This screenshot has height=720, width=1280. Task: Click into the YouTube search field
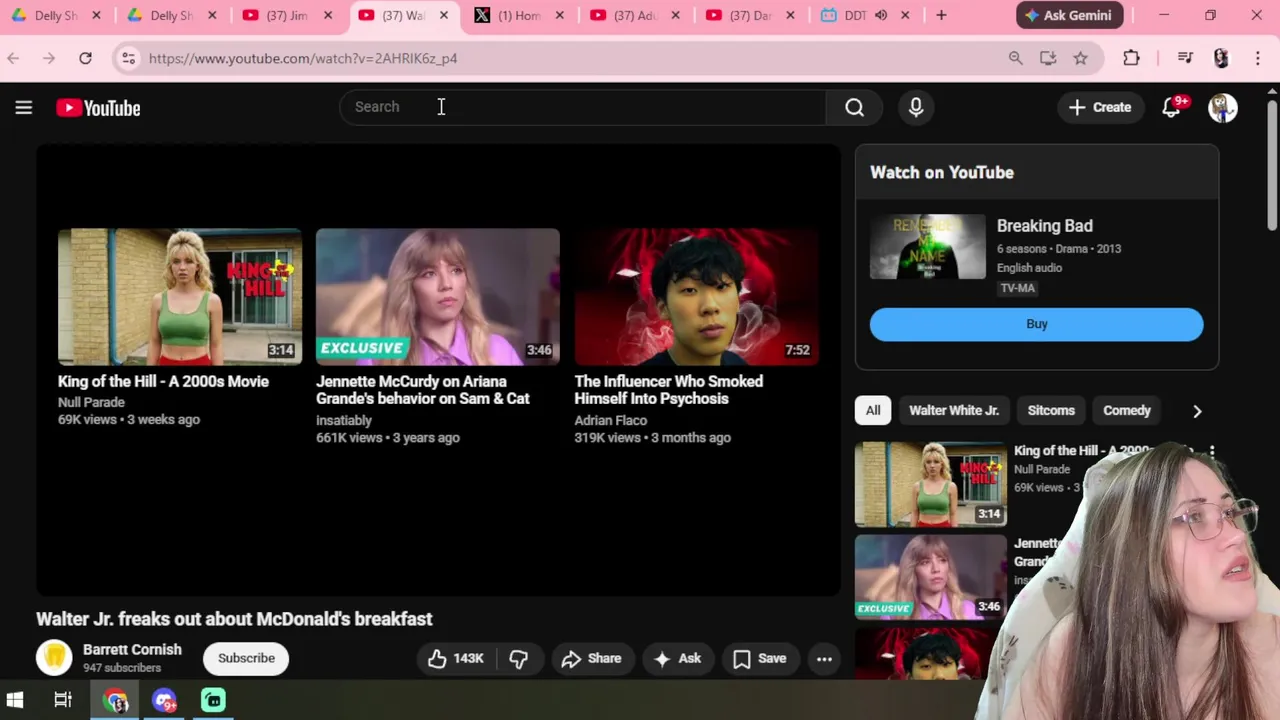[x=584, y=107]
